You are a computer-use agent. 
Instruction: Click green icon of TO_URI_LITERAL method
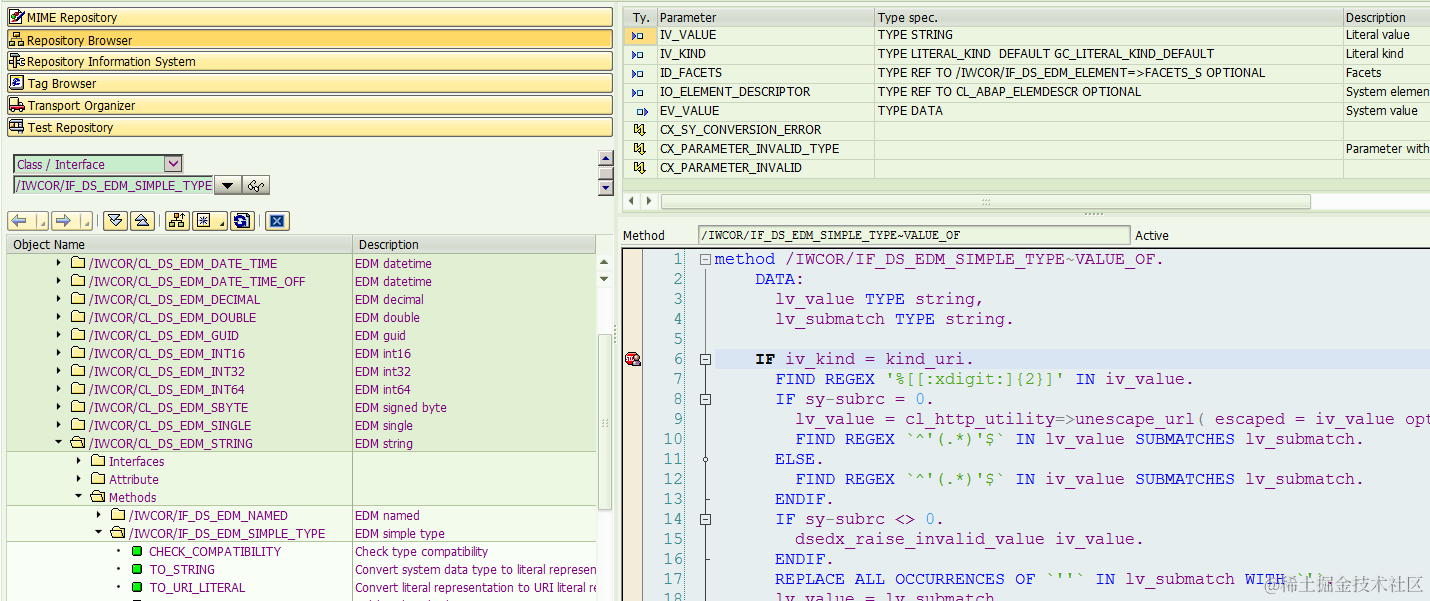(x=137, y=588)
